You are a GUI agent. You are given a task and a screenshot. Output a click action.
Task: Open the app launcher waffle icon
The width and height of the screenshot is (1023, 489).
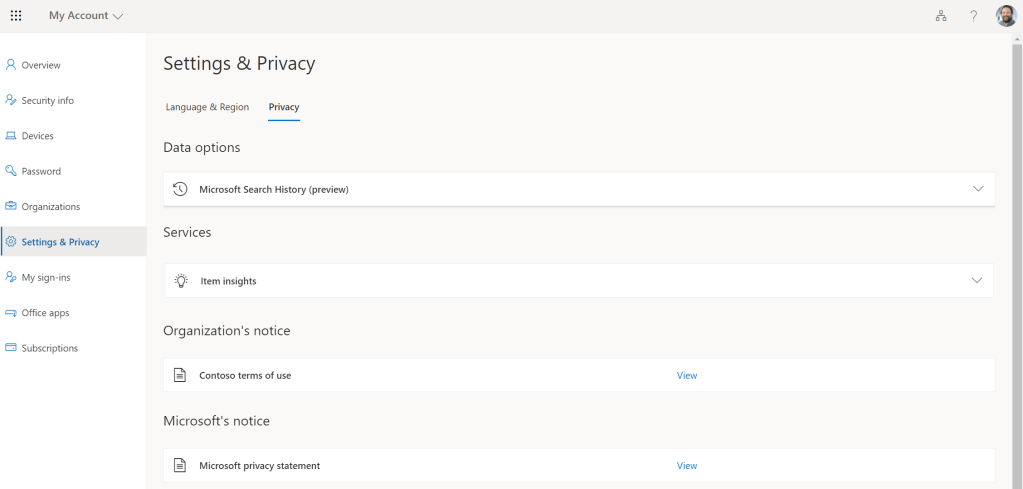[16, 16]
